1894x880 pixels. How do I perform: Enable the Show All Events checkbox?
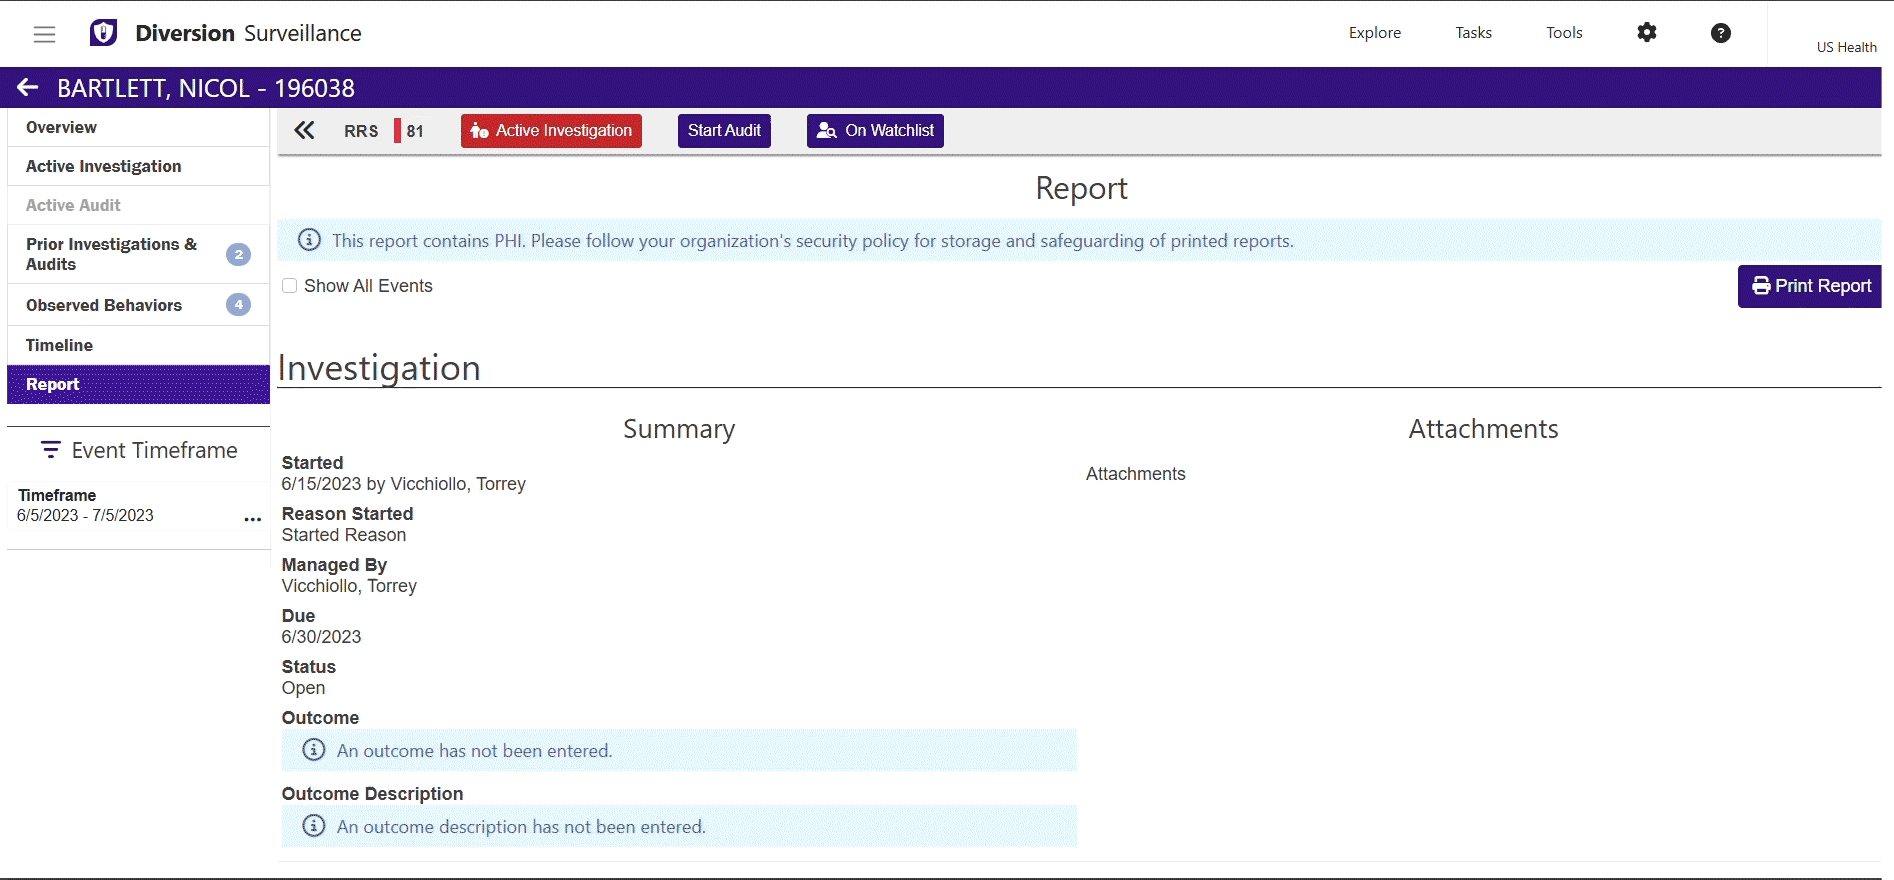pyautogui.click(x=290, y=286)
